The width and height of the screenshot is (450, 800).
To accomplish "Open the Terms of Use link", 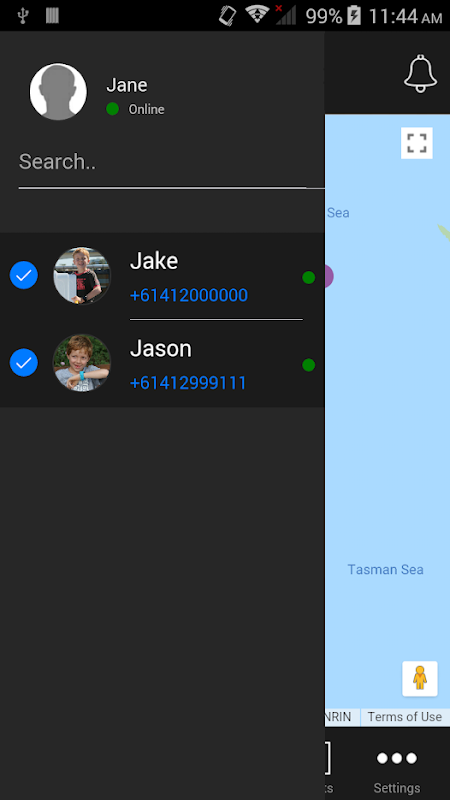I will 405,717.
